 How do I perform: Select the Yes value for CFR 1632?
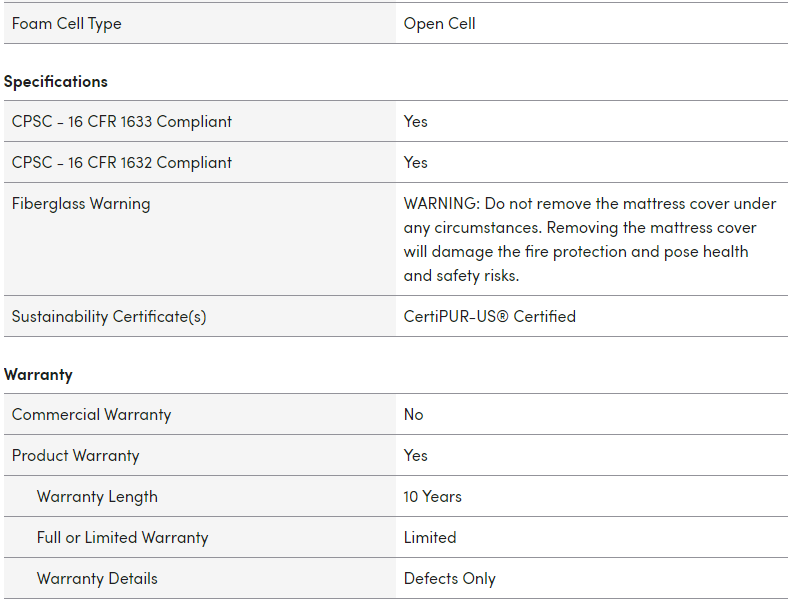pyautogui.click(x=416, y=162)
